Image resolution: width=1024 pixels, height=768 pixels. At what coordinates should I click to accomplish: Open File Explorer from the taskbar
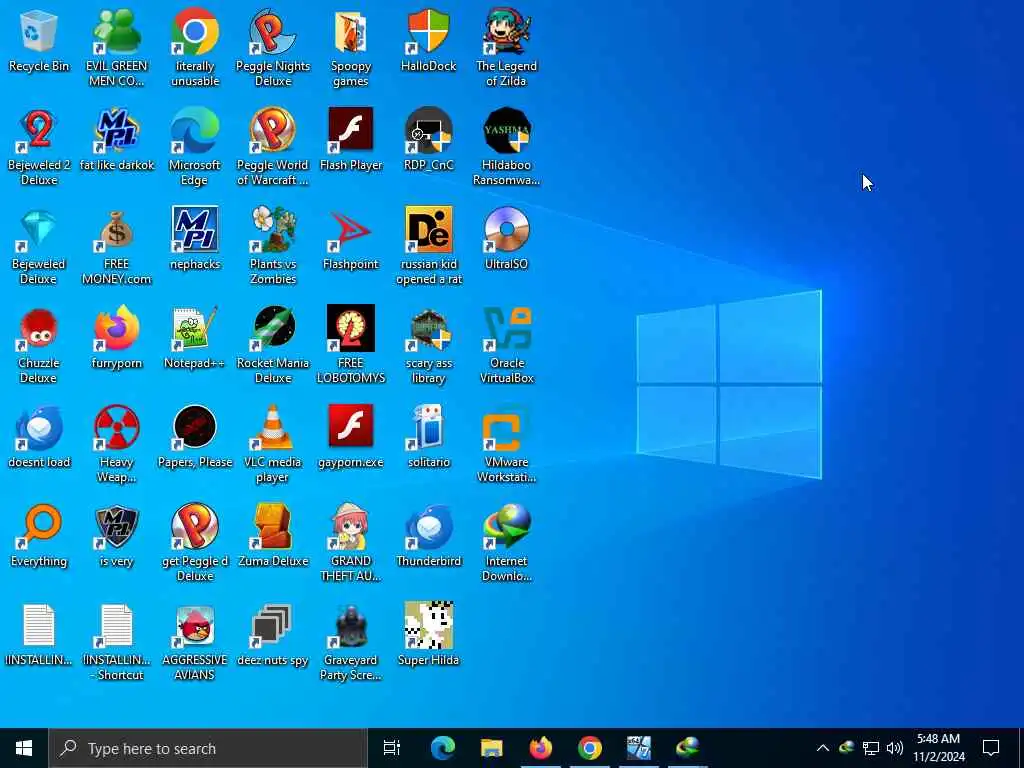point(491,748)
